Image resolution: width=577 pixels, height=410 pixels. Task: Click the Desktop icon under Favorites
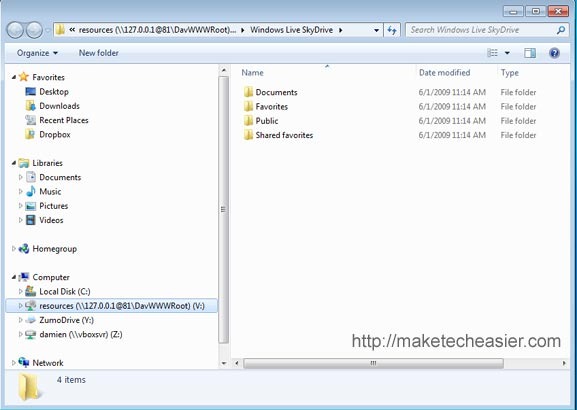(31, 92)
